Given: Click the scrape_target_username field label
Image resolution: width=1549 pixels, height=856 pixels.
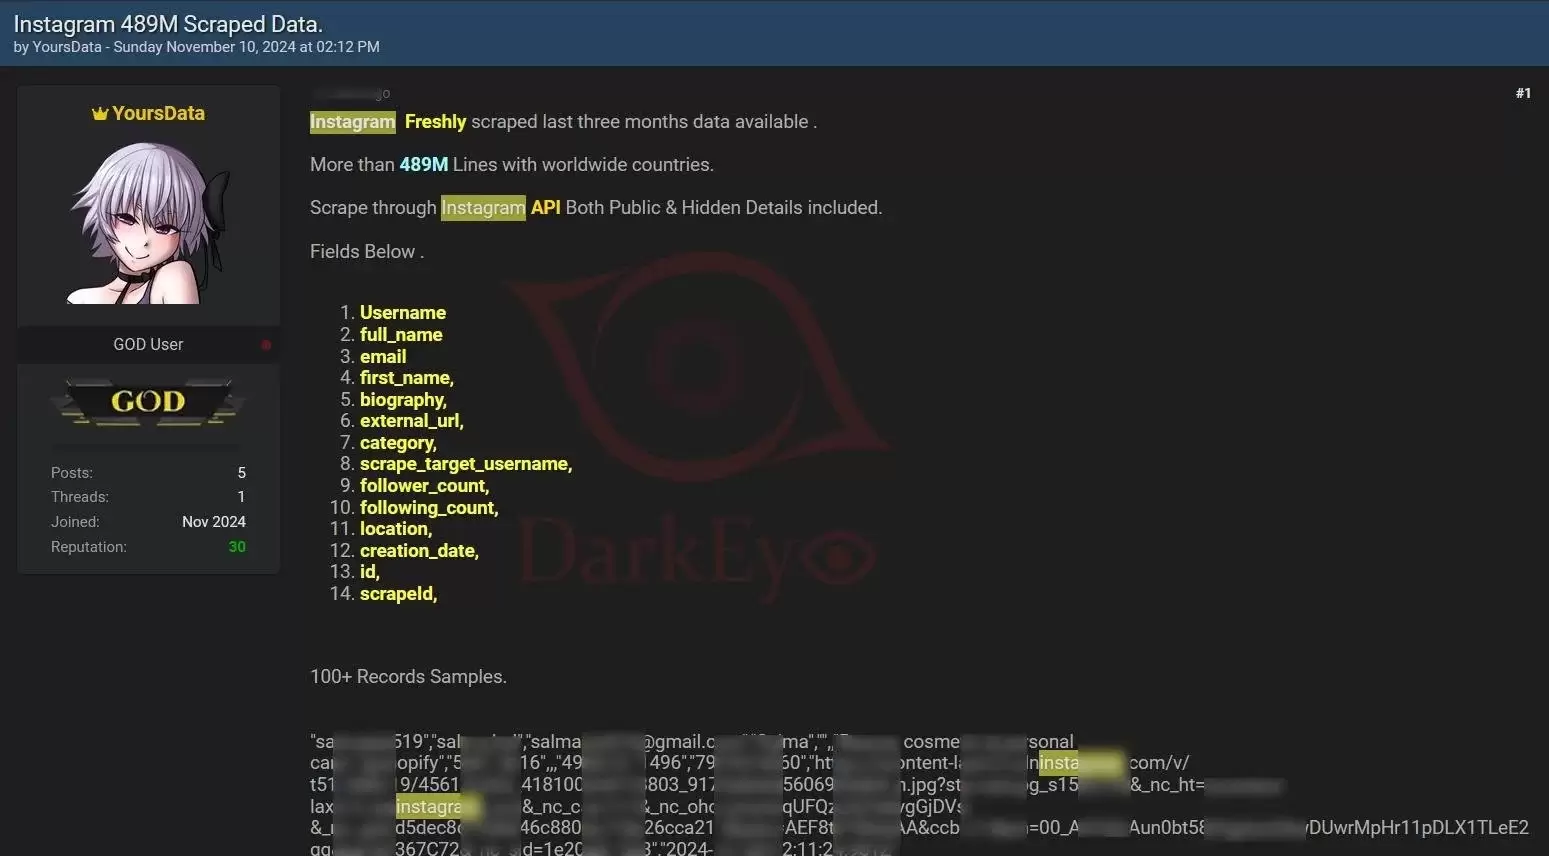Looking at the screenshot, I should click(465, 463).
